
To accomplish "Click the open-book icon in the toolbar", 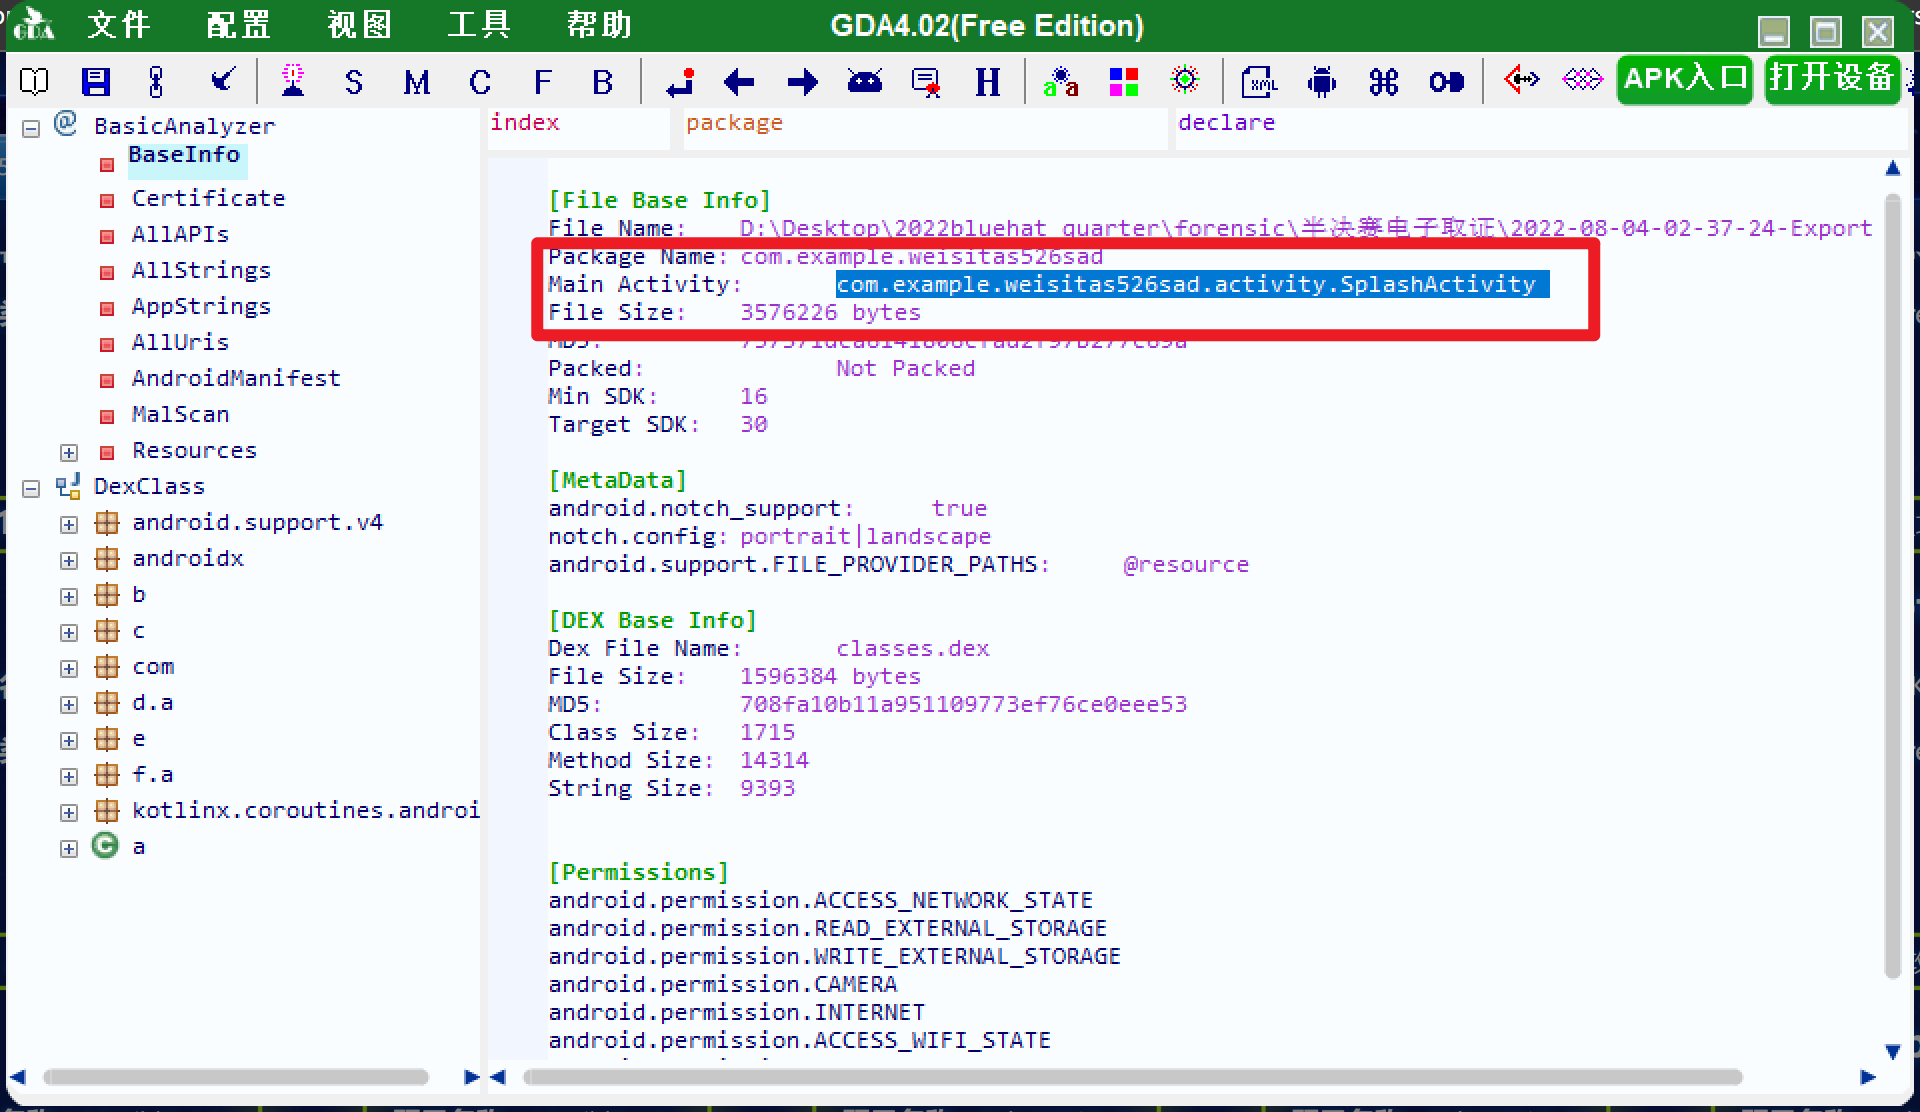I will [x=34, y=81].
